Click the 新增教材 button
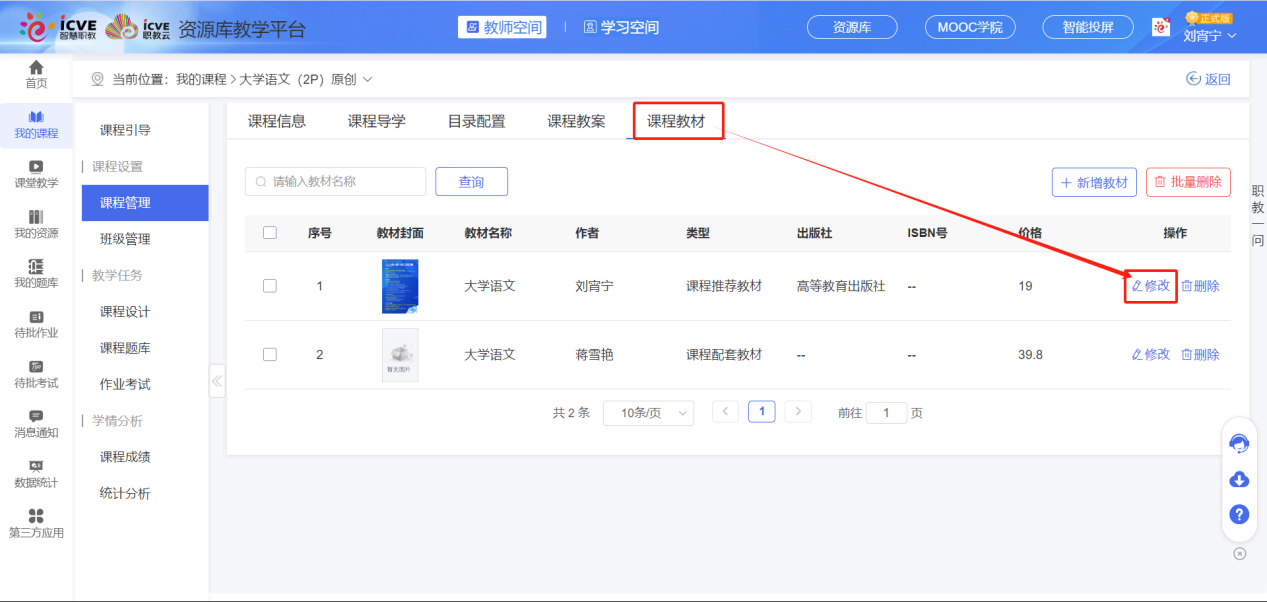The height and width of the screenshot is (602, 1267). (x=1094, y=181)
